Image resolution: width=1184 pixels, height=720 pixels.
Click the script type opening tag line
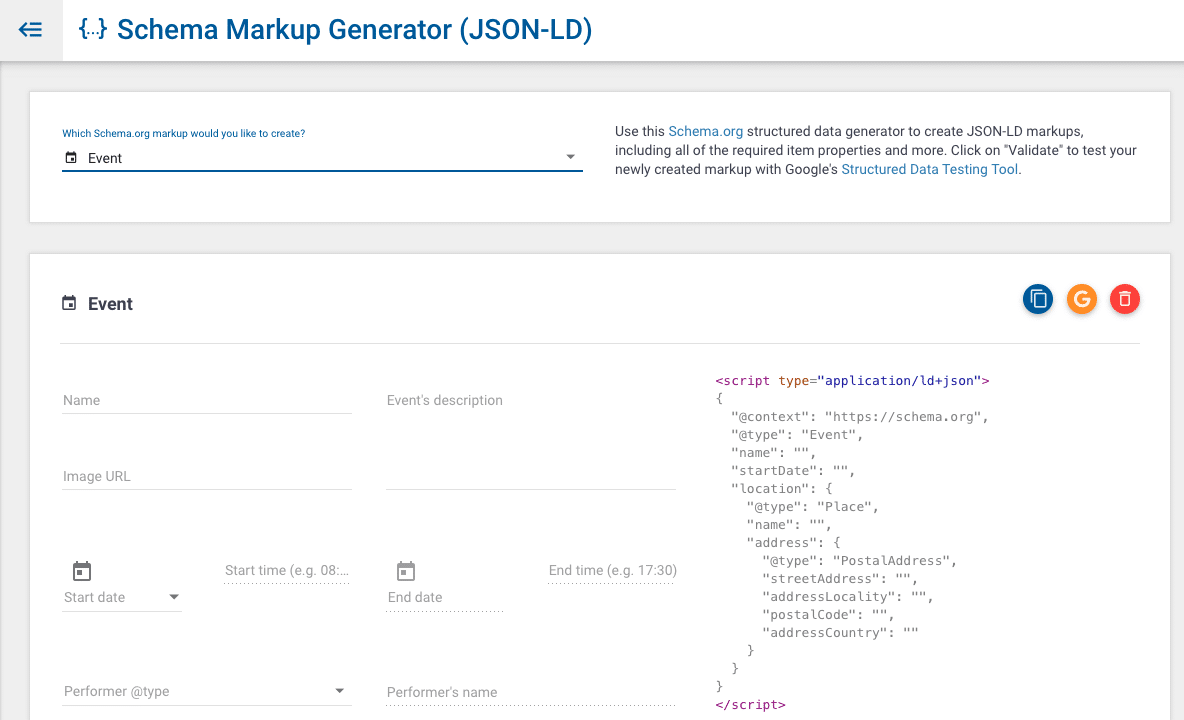tap(853, 381)
